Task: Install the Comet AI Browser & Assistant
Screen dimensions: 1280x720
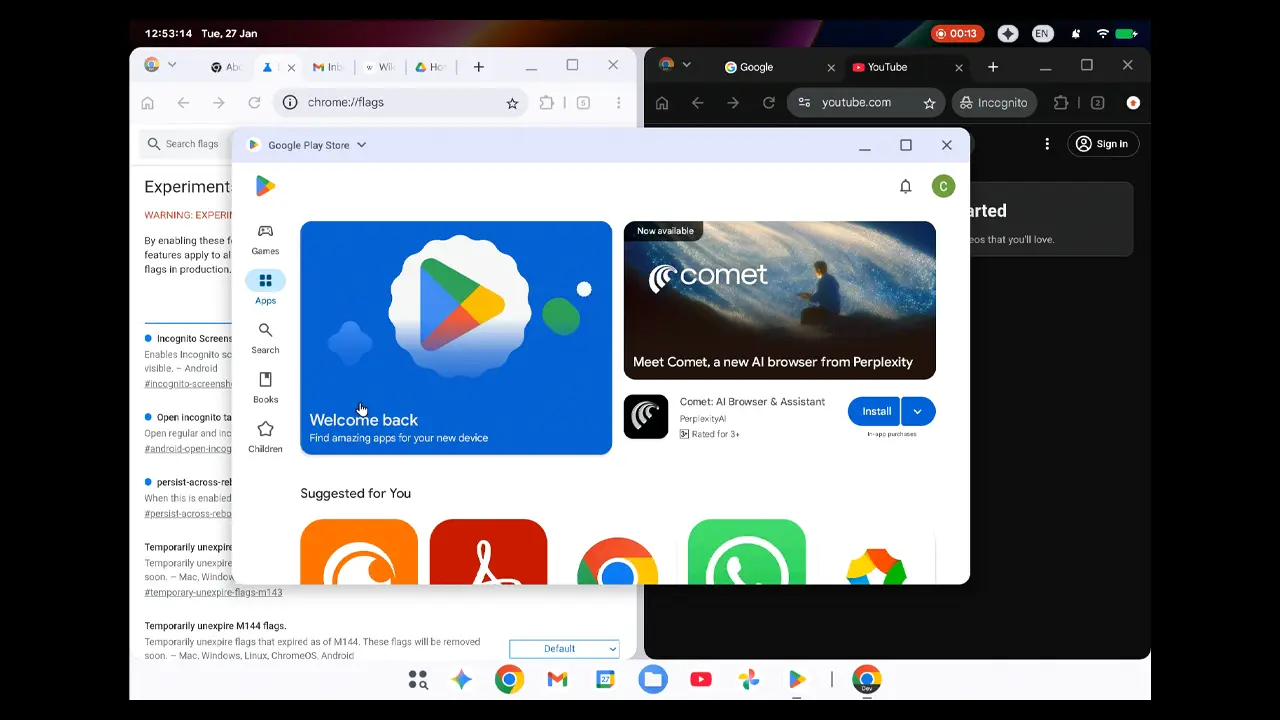Action: [874, 411]
